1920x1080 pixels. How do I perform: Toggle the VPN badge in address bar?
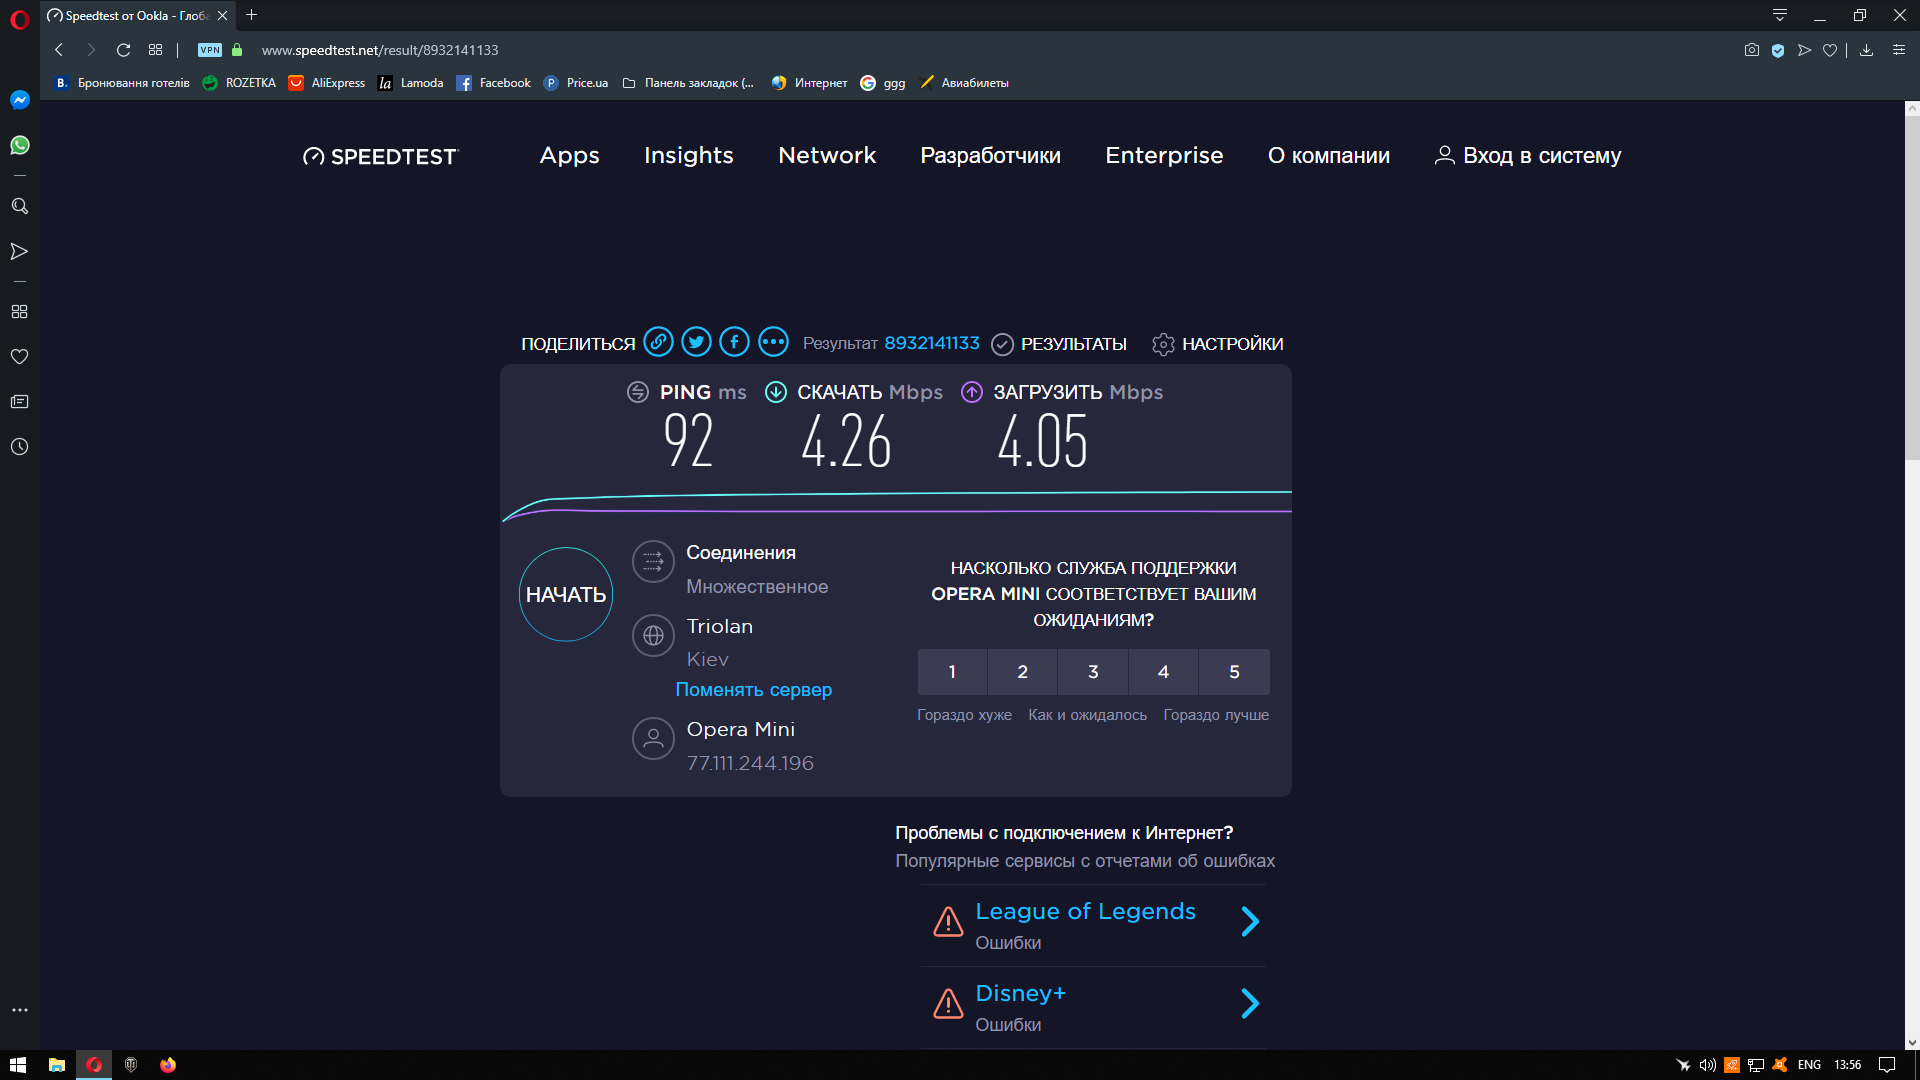tap(210, 50)
